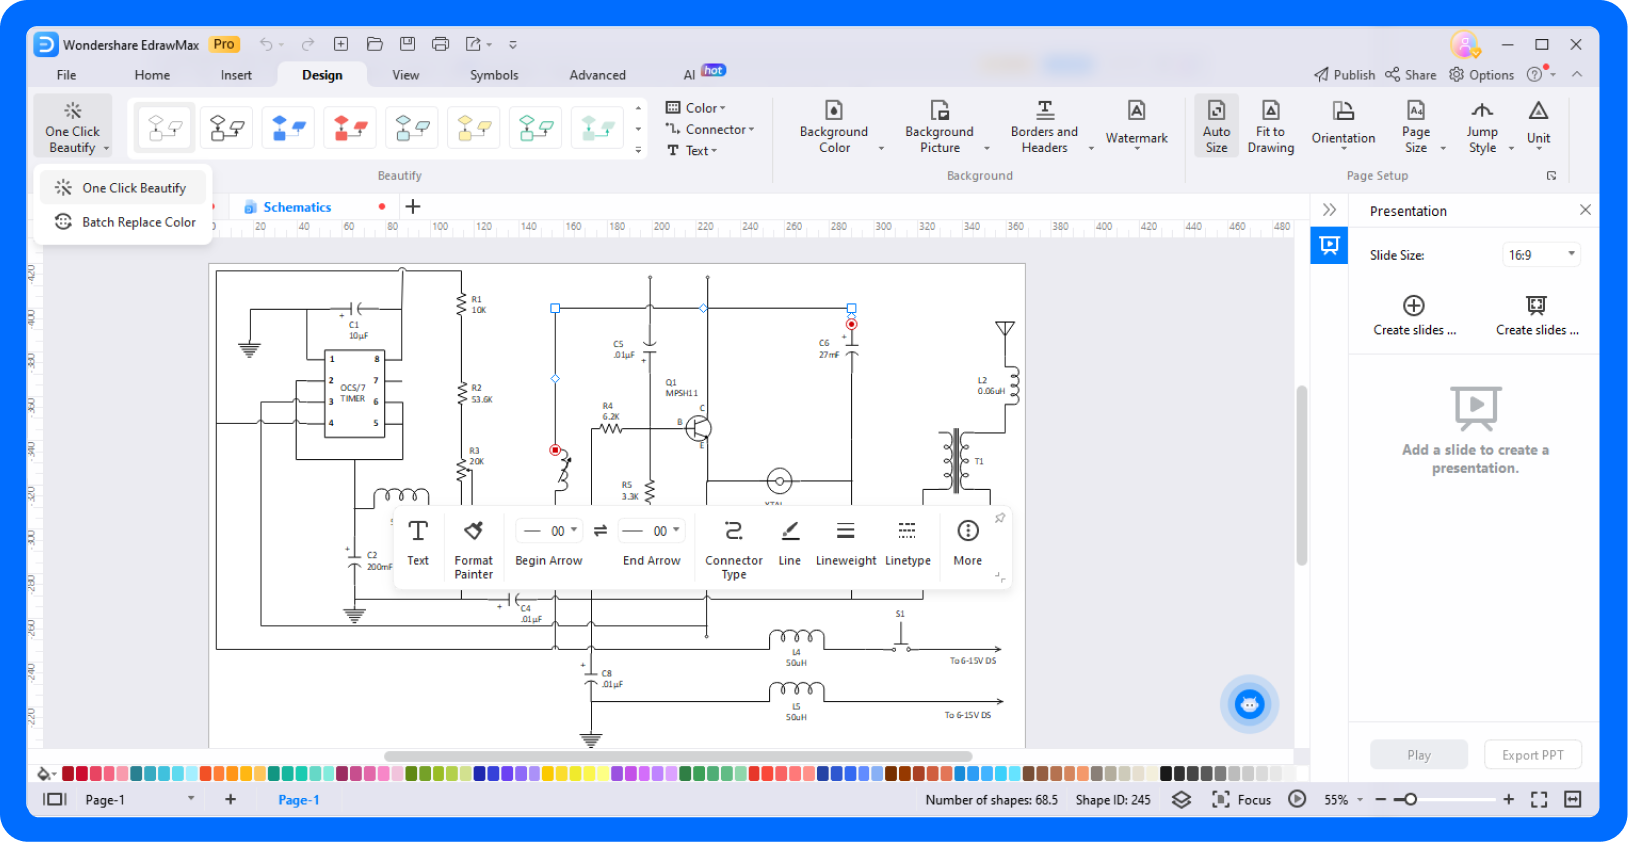Collapse the right panel with double chevron
Viewport: 1628px width, 842px height.
(1329, 210)
